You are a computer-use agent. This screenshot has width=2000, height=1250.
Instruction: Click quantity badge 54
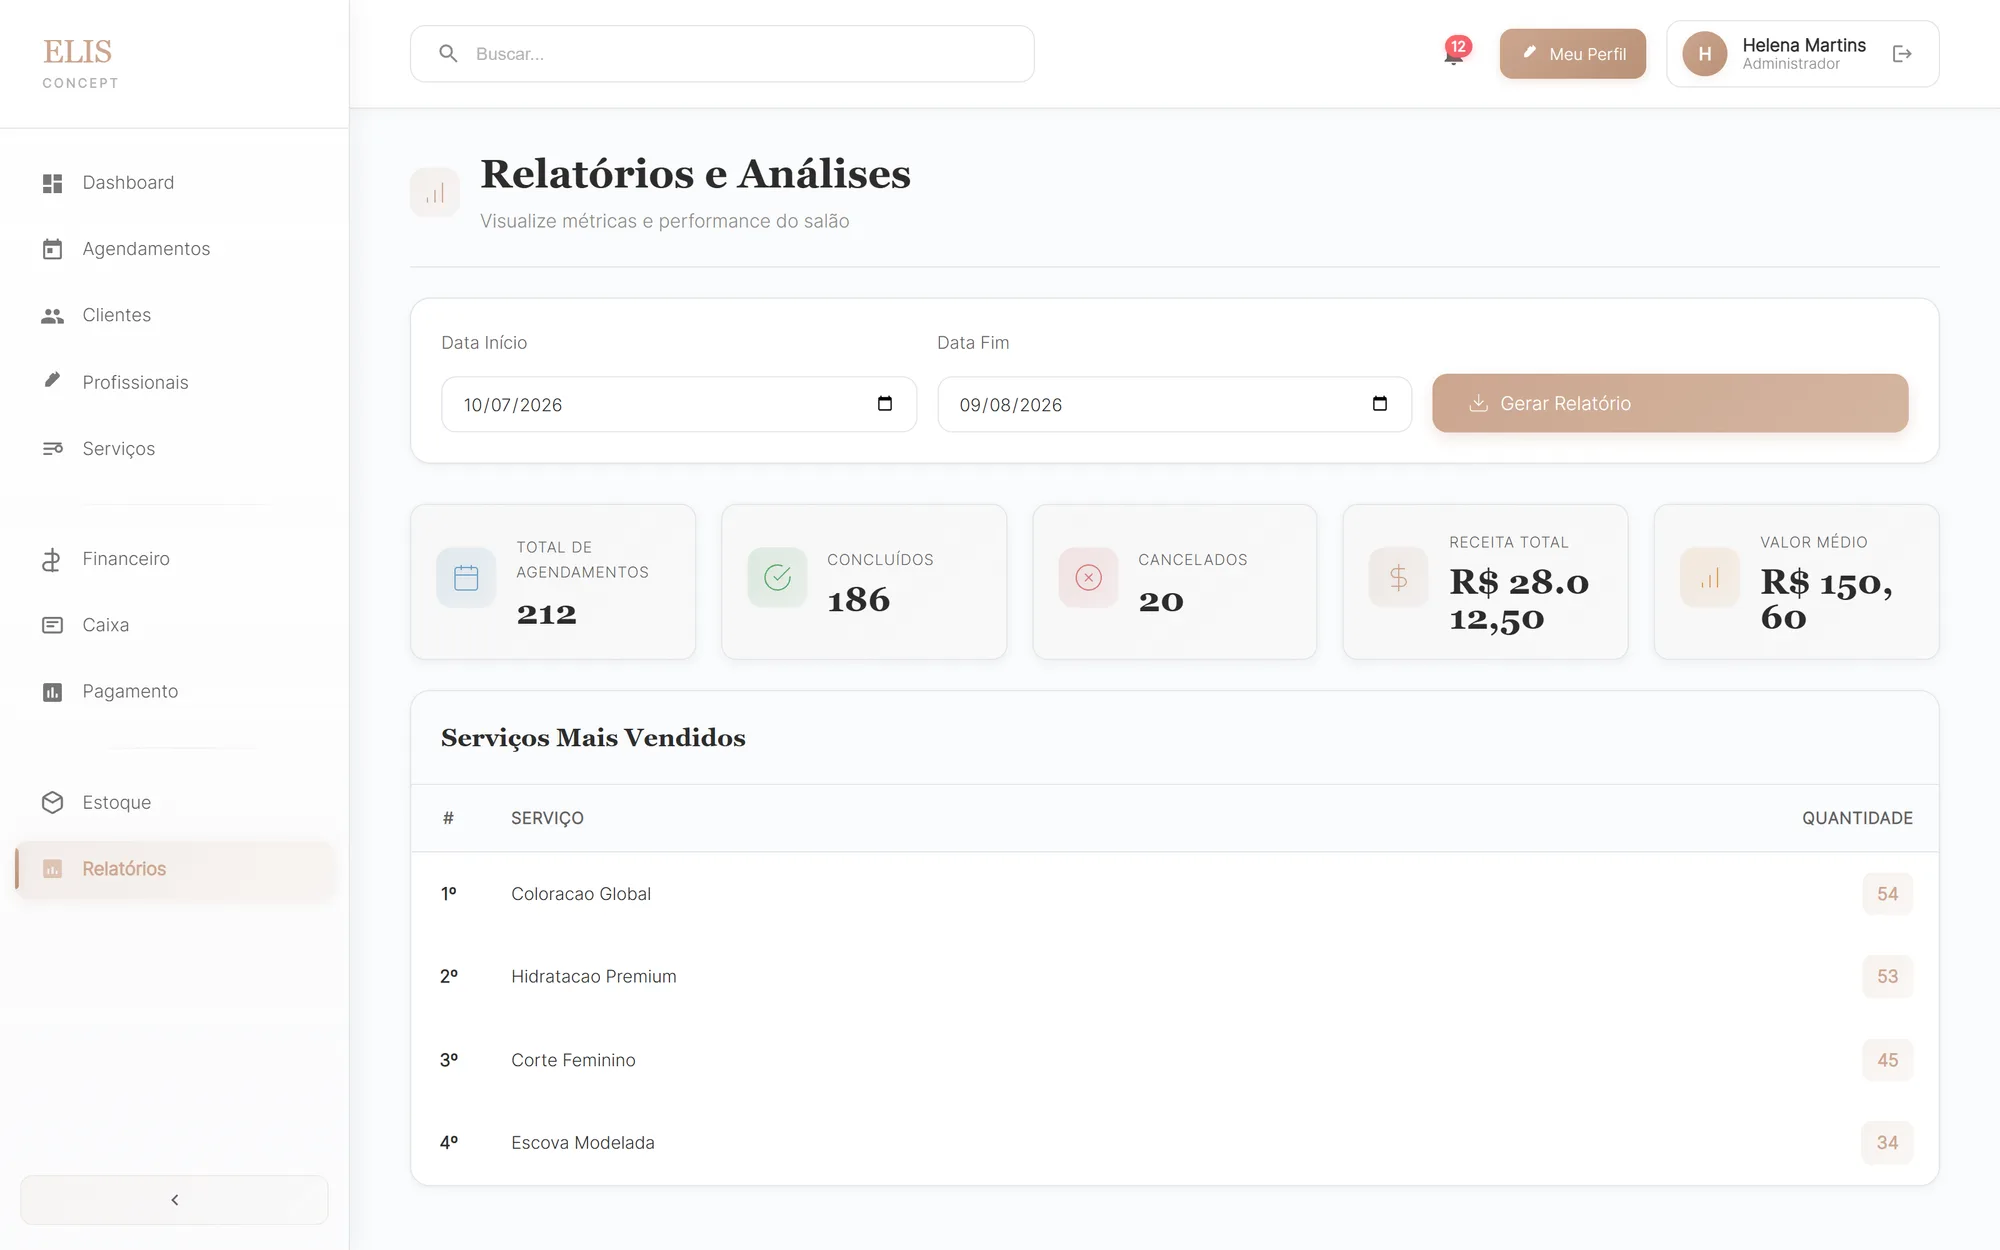[x=1887, y=894]
